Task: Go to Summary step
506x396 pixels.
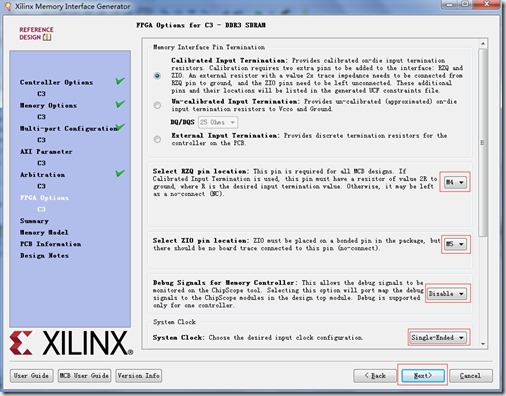Action: tap(34, 221)
